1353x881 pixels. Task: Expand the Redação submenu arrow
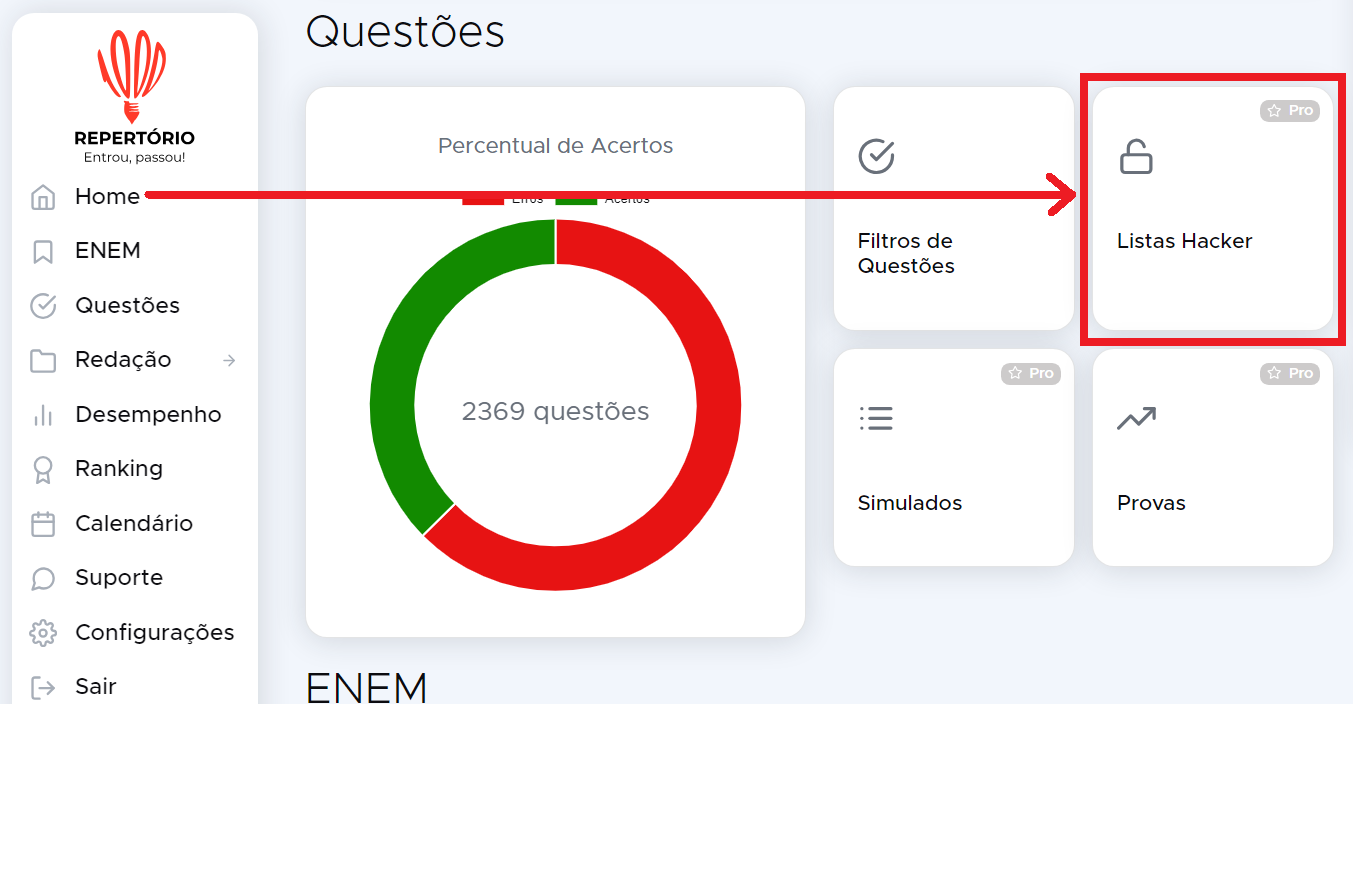click(229, 360)
